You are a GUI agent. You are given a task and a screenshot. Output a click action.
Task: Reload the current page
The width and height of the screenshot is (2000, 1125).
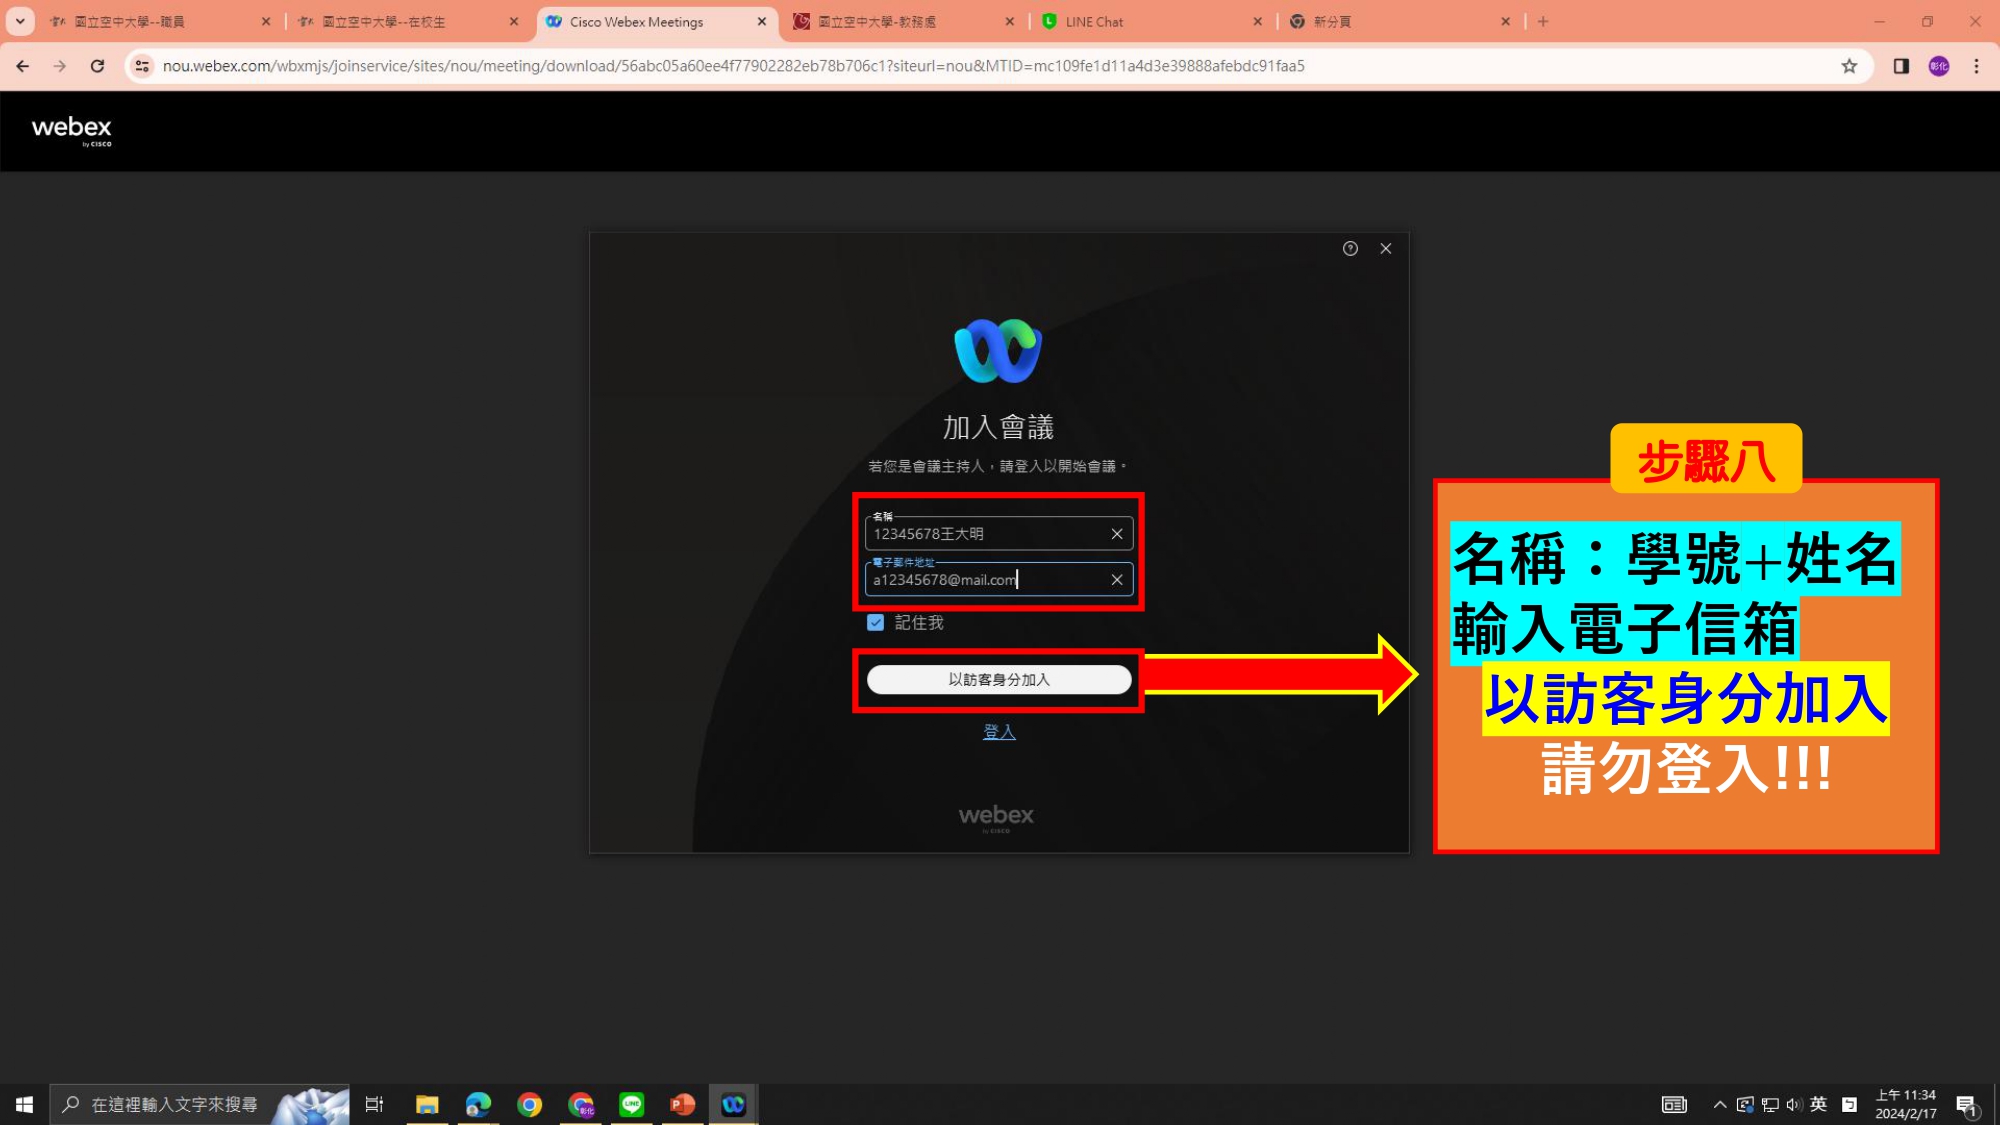pyautogui.click(x=97, y=66)
